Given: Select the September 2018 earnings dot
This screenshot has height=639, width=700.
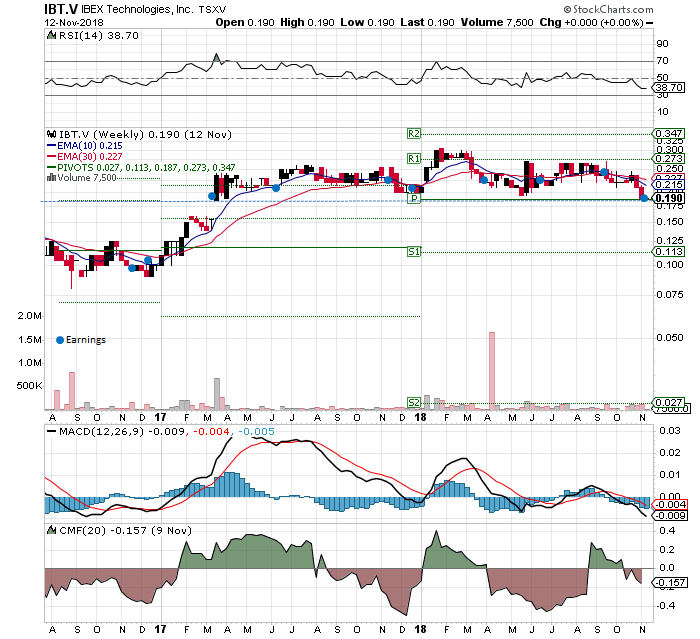Looking at the screenshot, I should coord(604,172).
